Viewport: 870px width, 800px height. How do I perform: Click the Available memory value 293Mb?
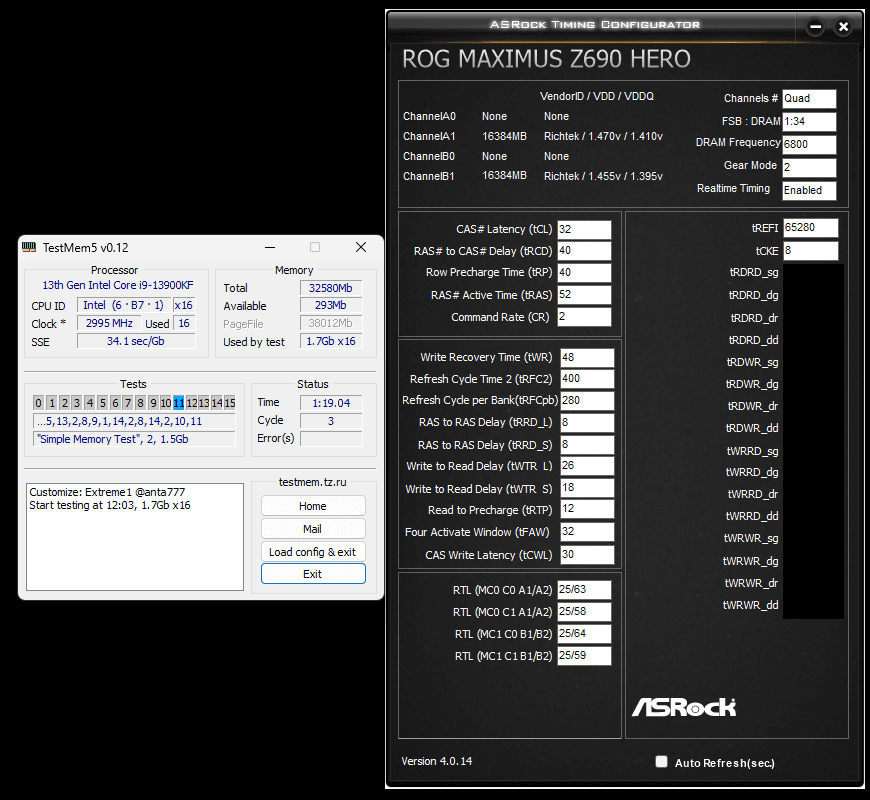point(331,305)
